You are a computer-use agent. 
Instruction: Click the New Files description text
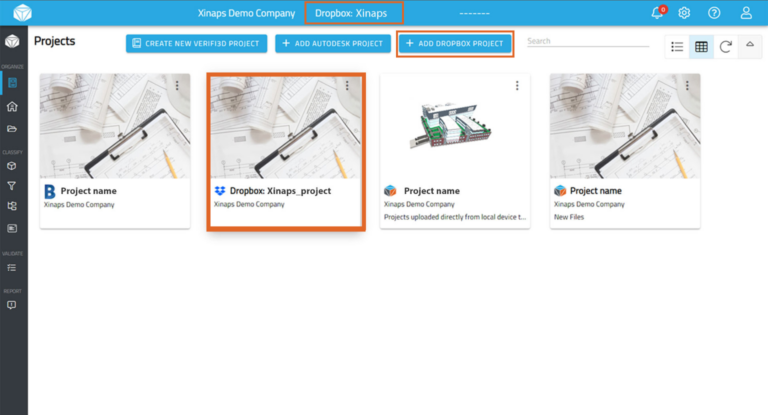tap(569, 217)
